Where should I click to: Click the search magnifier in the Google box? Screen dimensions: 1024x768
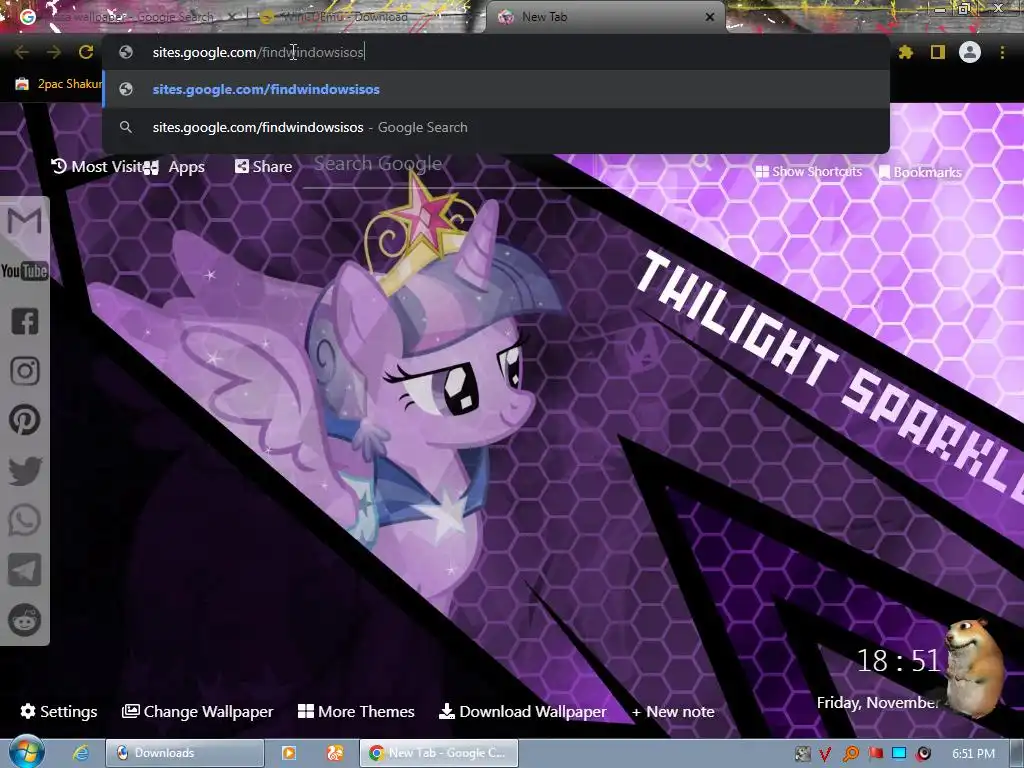pos(701,161)
